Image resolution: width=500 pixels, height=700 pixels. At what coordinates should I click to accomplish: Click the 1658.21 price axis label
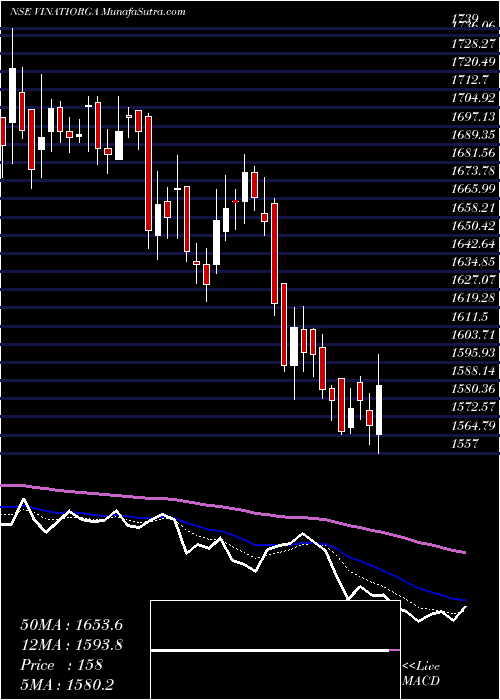[x=474, y=208]
